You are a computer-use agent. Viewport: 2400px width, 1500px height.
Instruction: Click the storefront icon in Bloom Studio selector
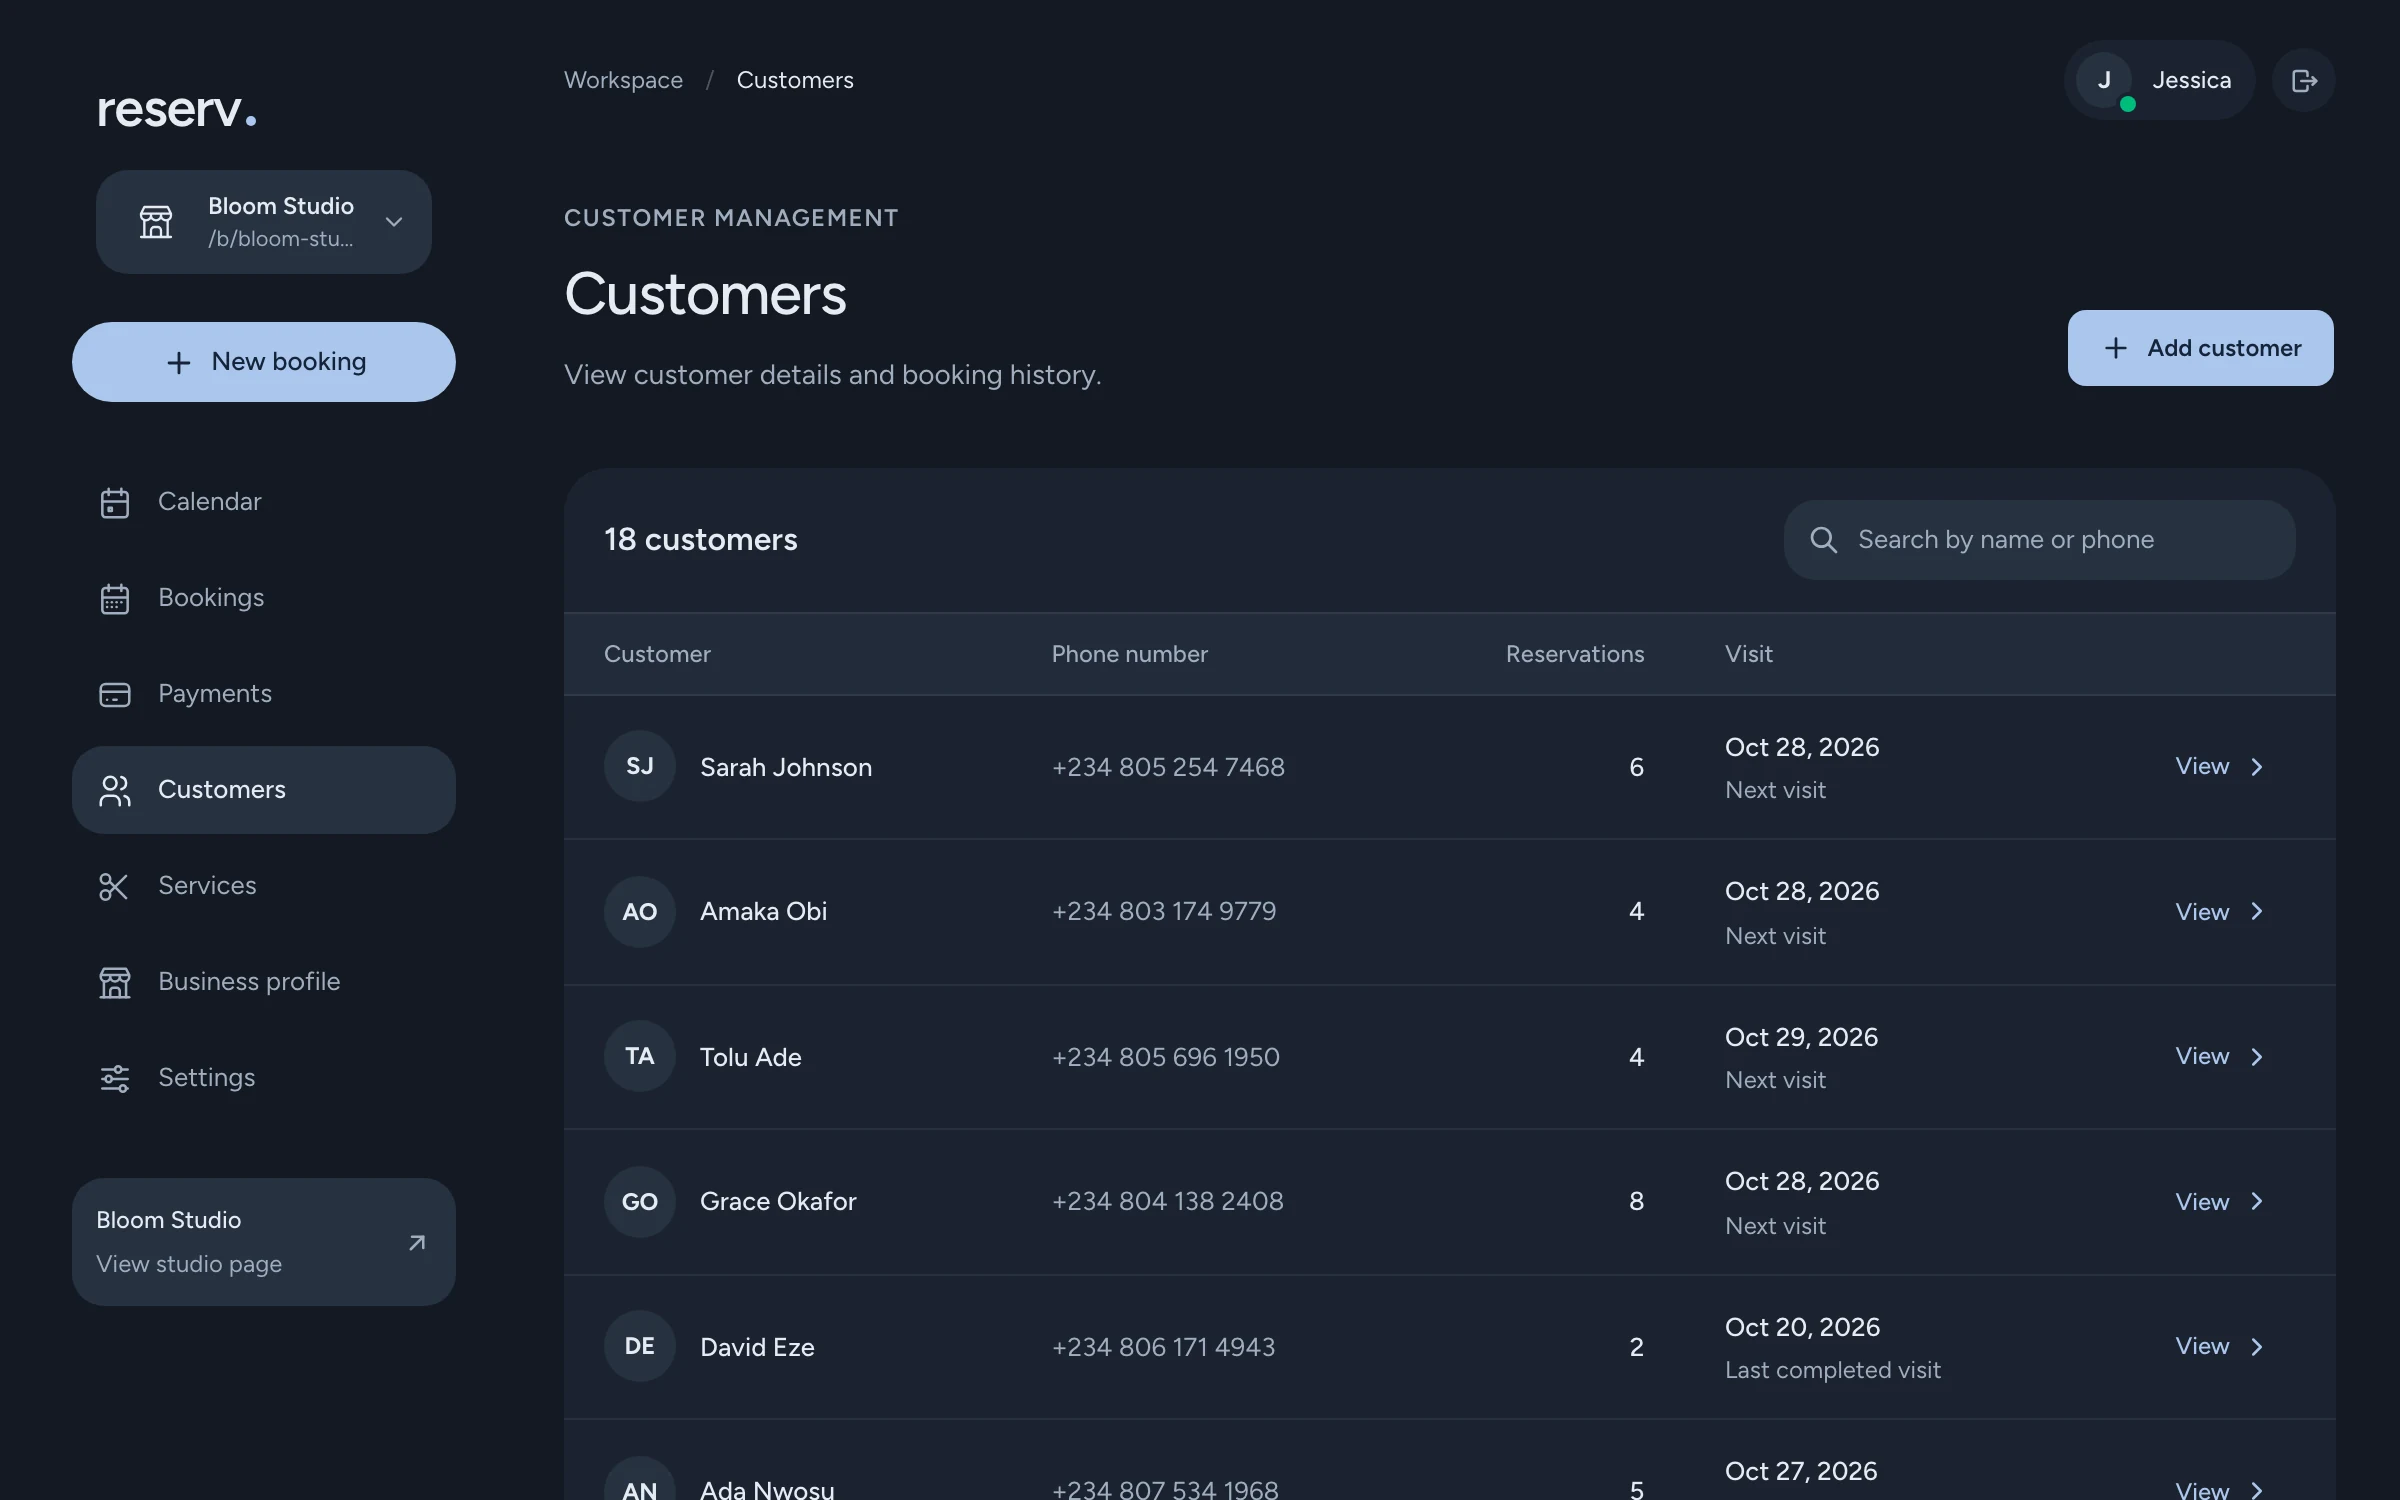[156, 222]
